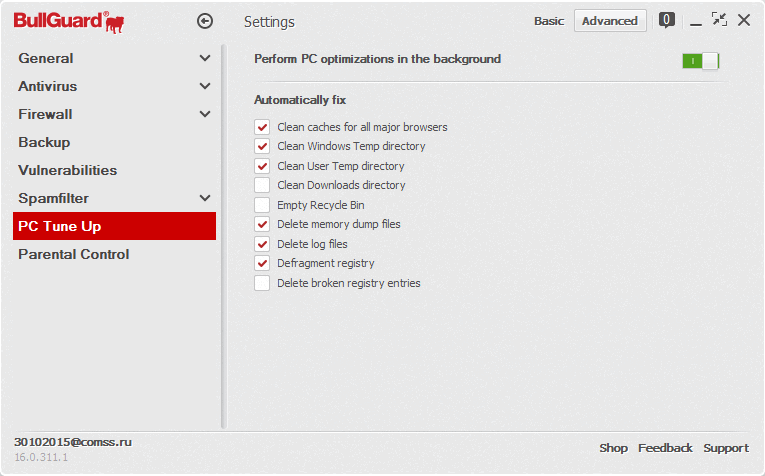The image size is (765, 476).
Task: Click the version number 16.0.311.1
Action: (41, 457)
